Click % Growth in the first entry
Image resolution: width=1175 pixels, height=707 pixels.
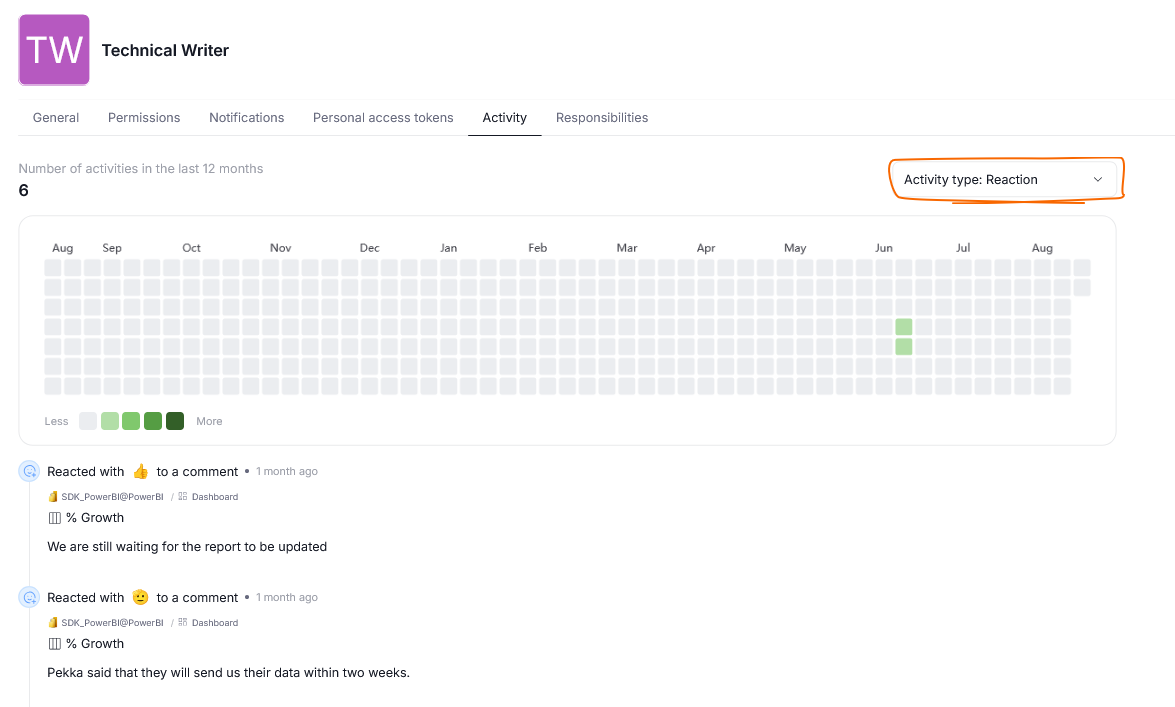pos(95,517)
